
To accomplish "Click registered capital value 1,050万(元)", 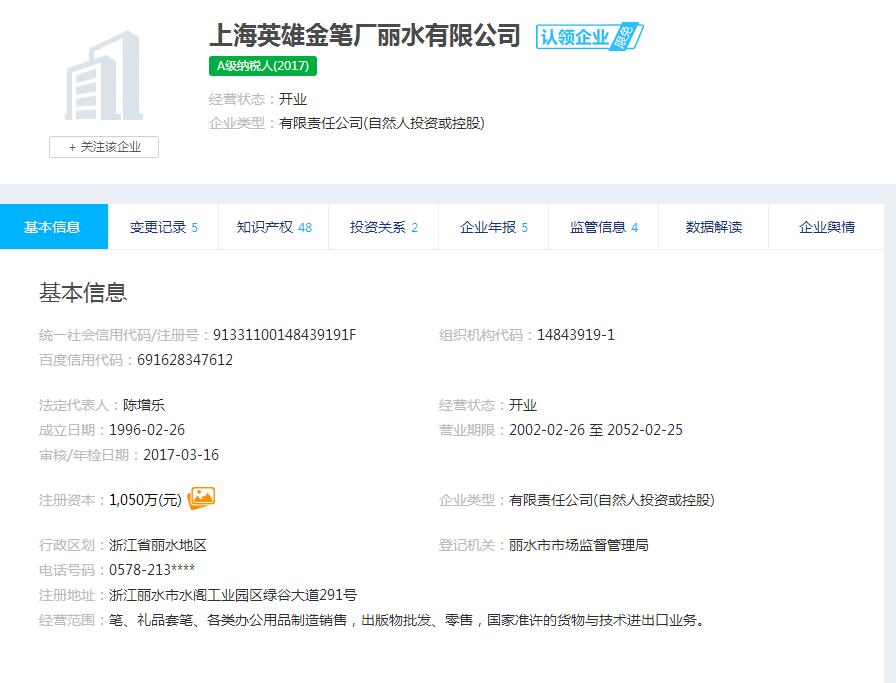I will click(x=145, y=500).
